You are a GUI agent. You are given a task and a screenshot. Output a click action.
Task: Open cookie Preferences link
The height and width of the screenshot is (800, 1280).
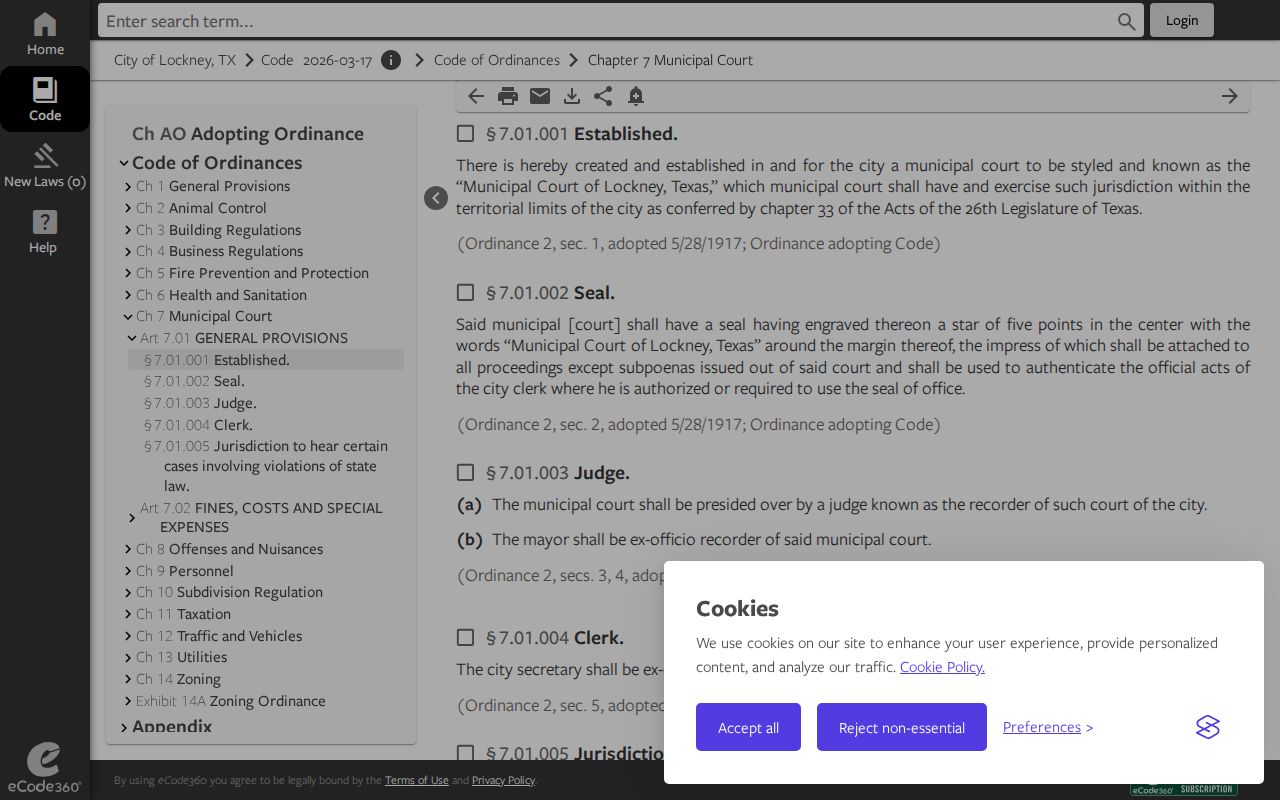(x=1042, y=727)
